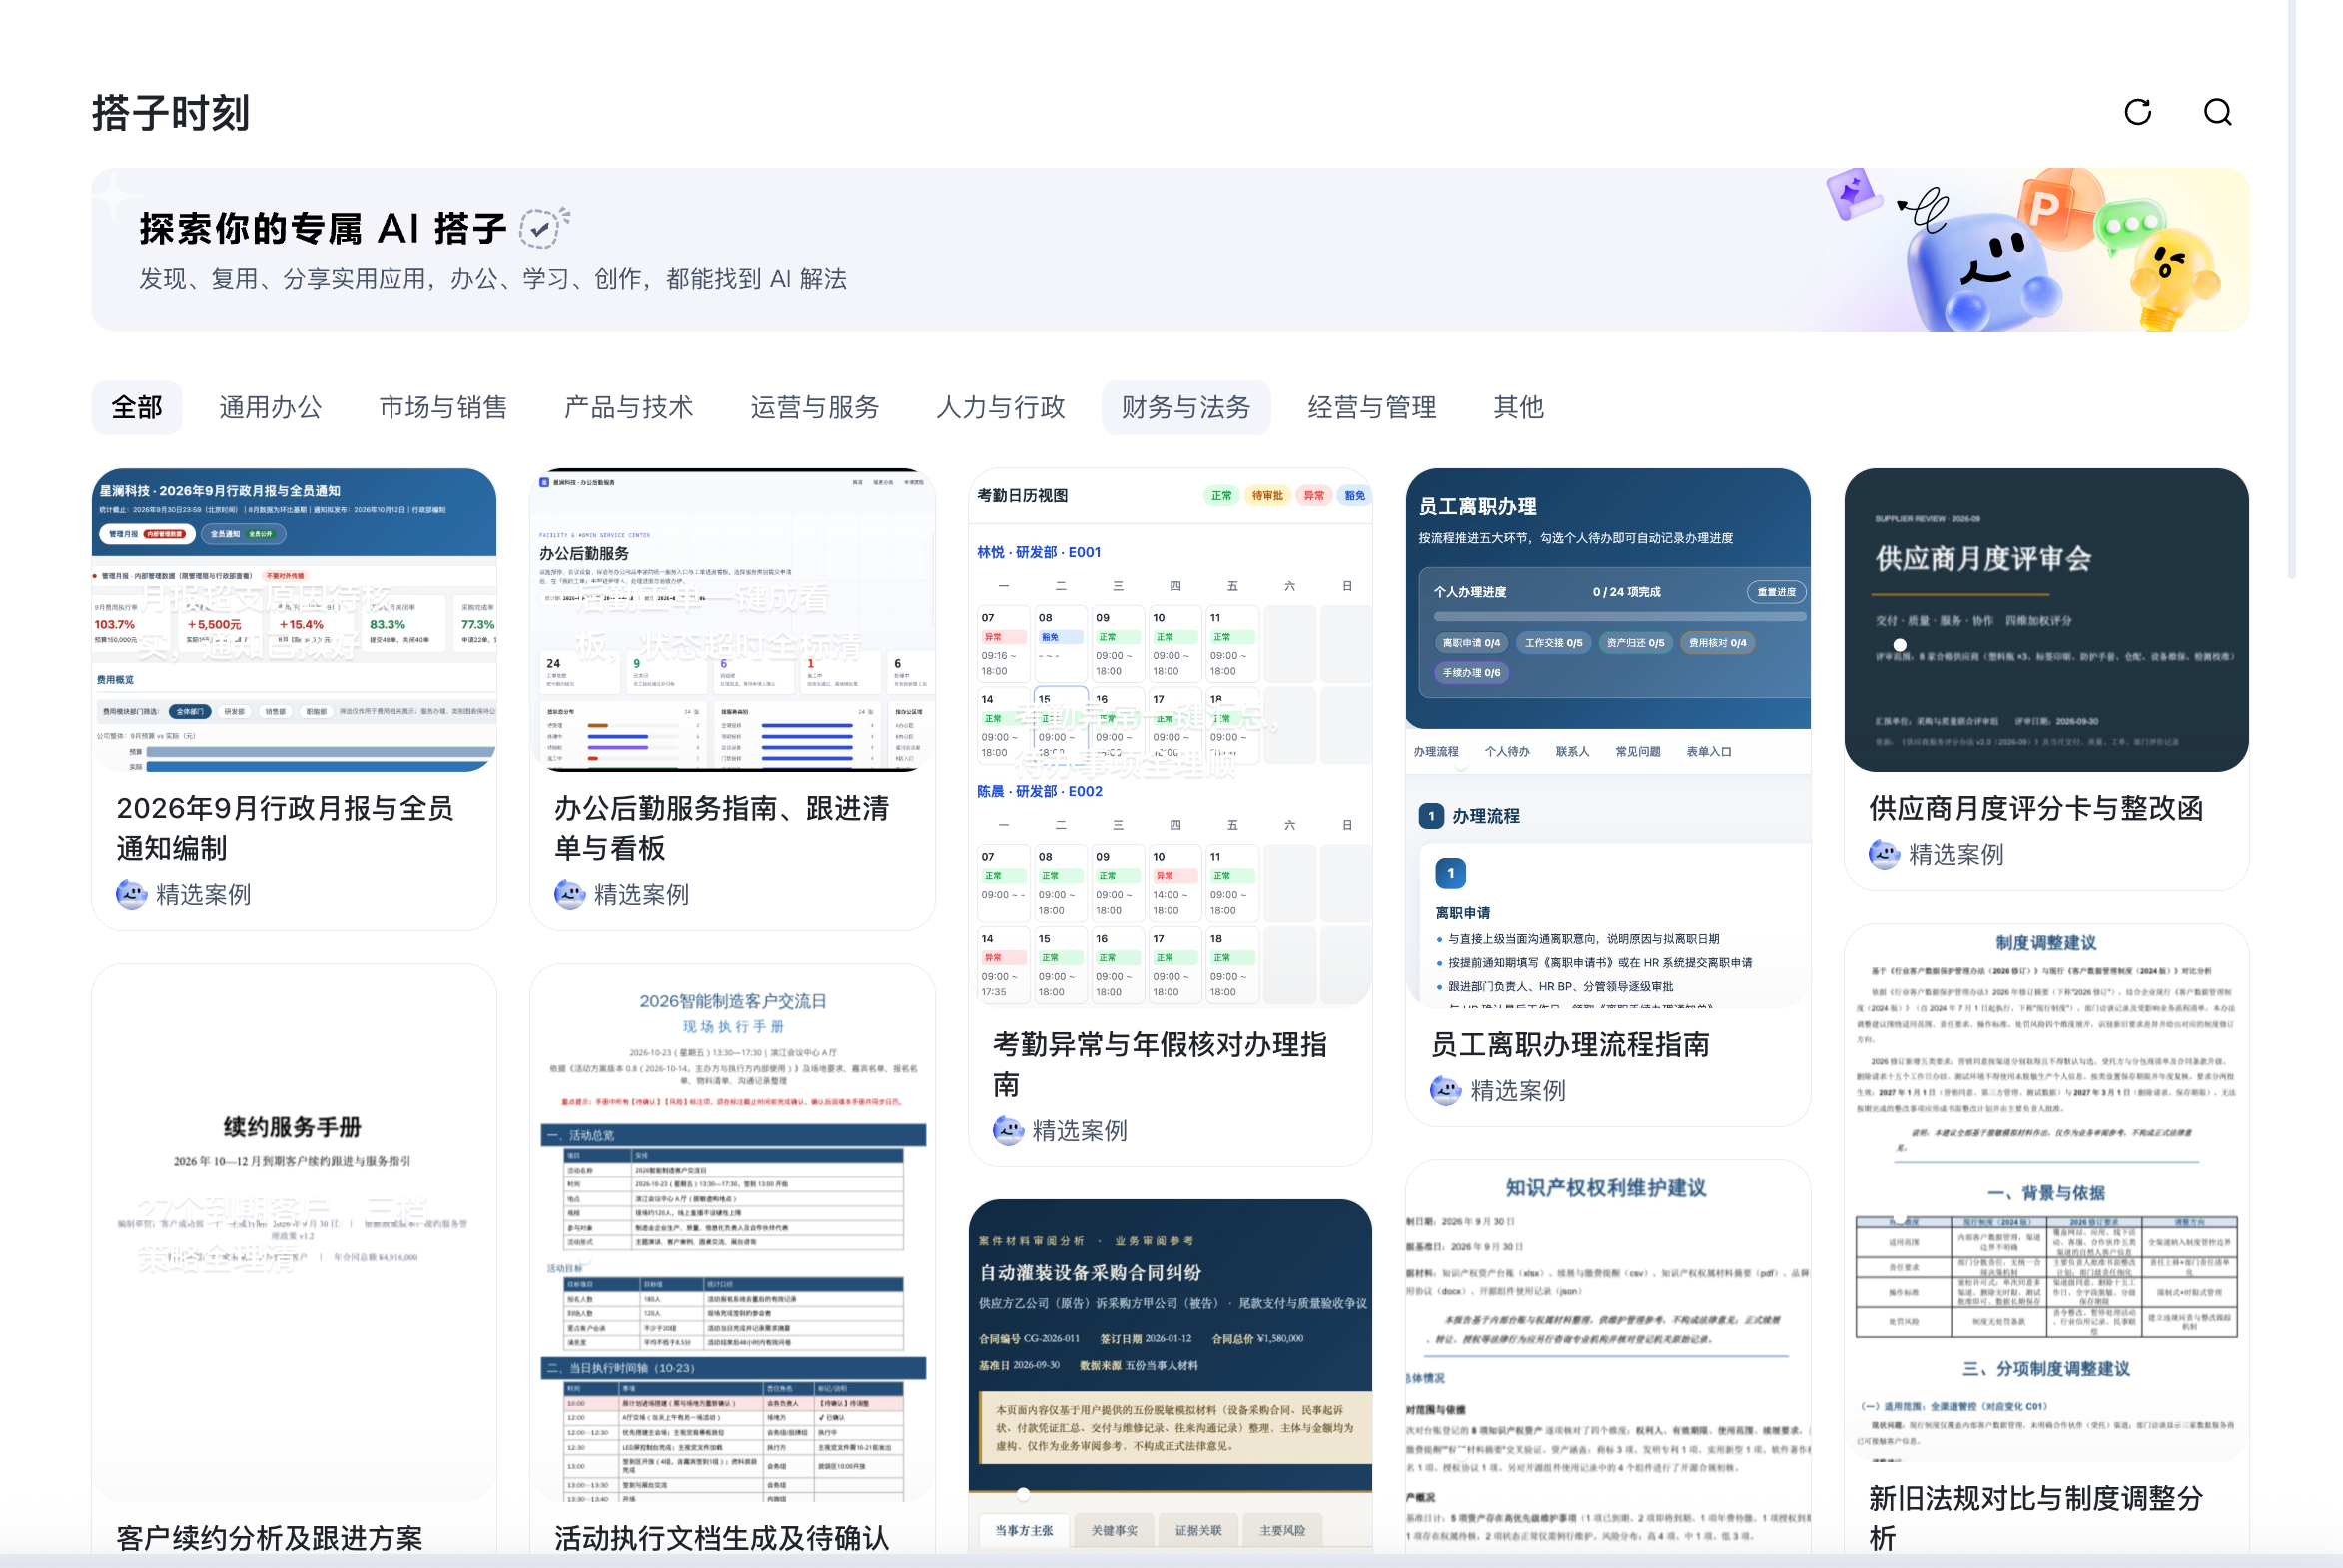Click the mascot avatar under 供应商月度评分卡 card
Viewport: 2343px width, 1568px height.
1883,854
